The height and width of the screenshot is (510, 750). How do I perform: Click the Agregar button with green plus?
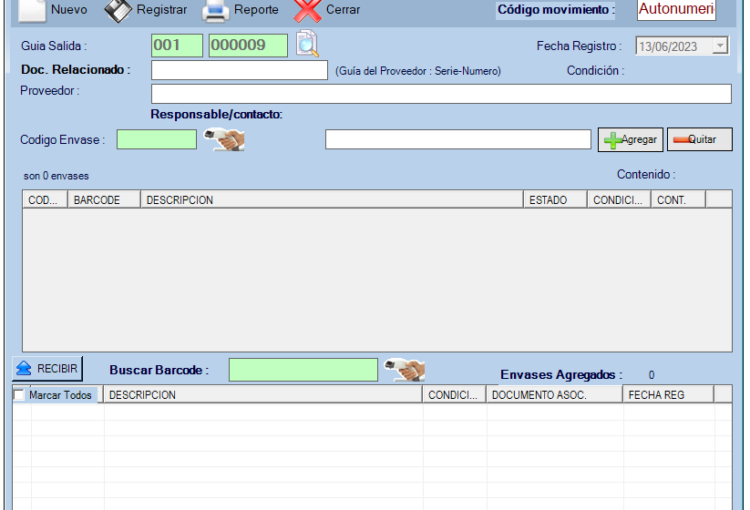(x=629, y=140)
